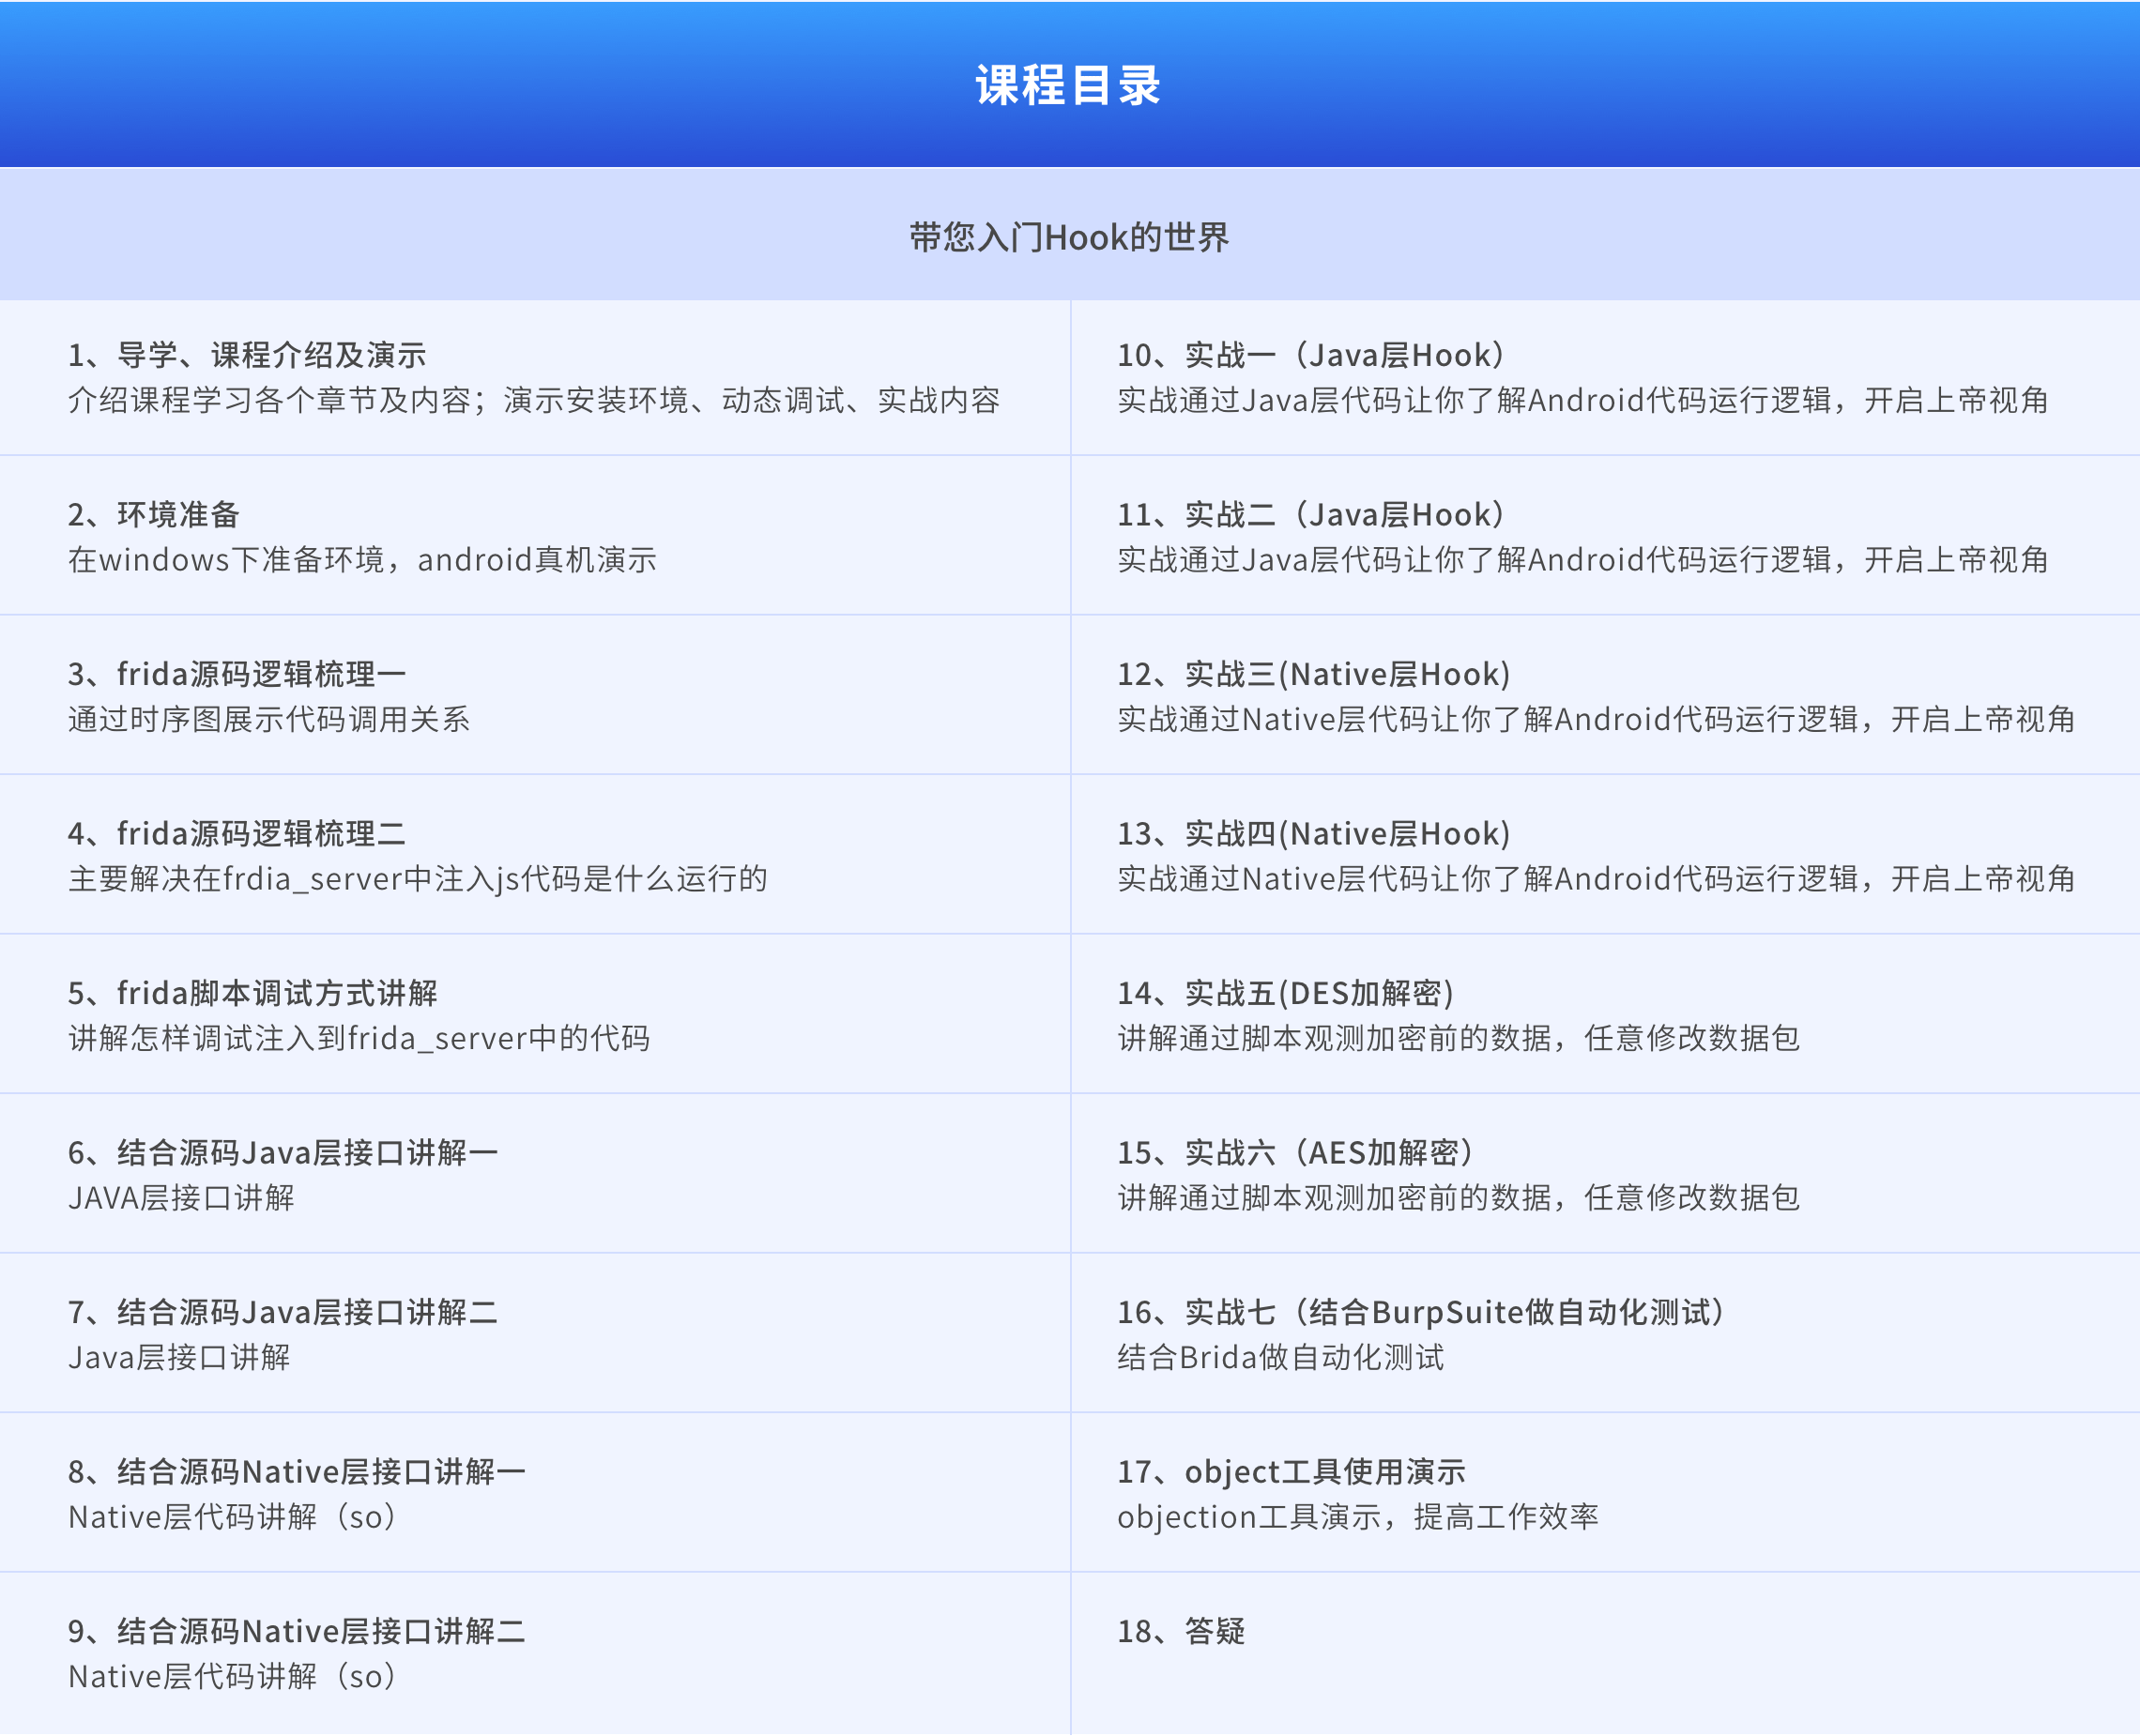Open lesson 3 frida源码逻辑梳理一
Viewport: 2140px width, 1736px height.
(x=236, y=674)
